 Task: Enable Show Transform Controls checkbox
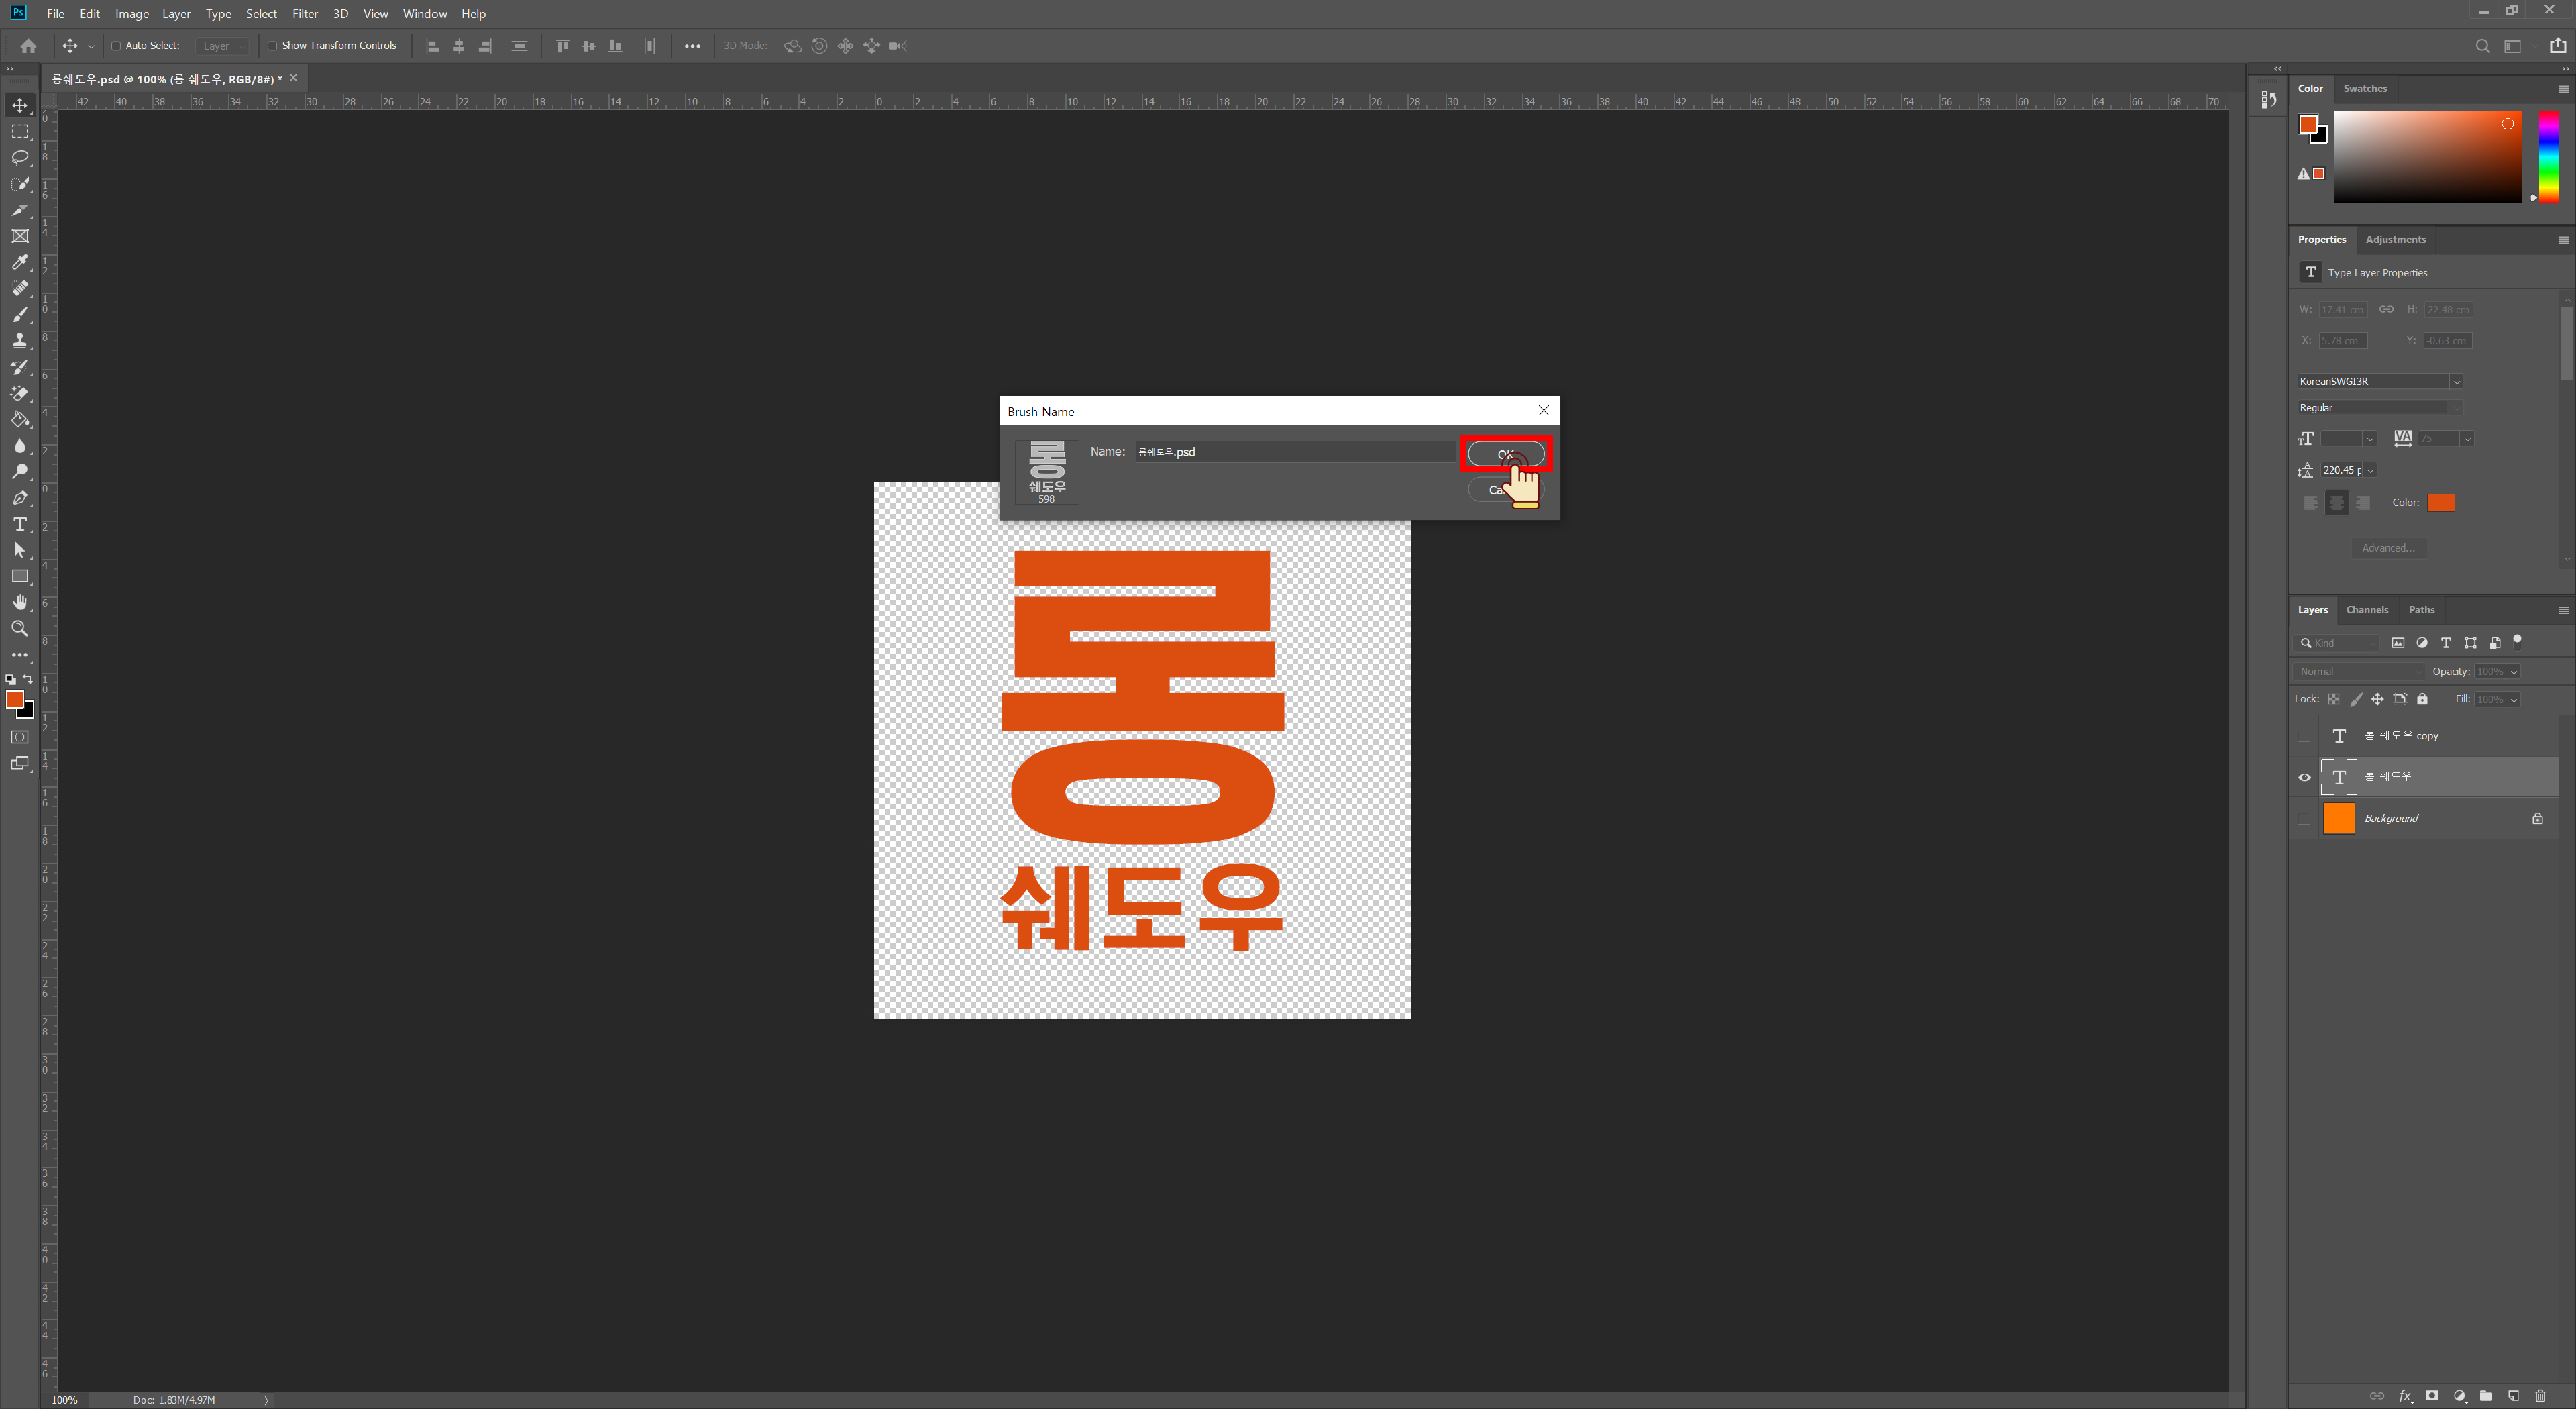pos(272,46)
